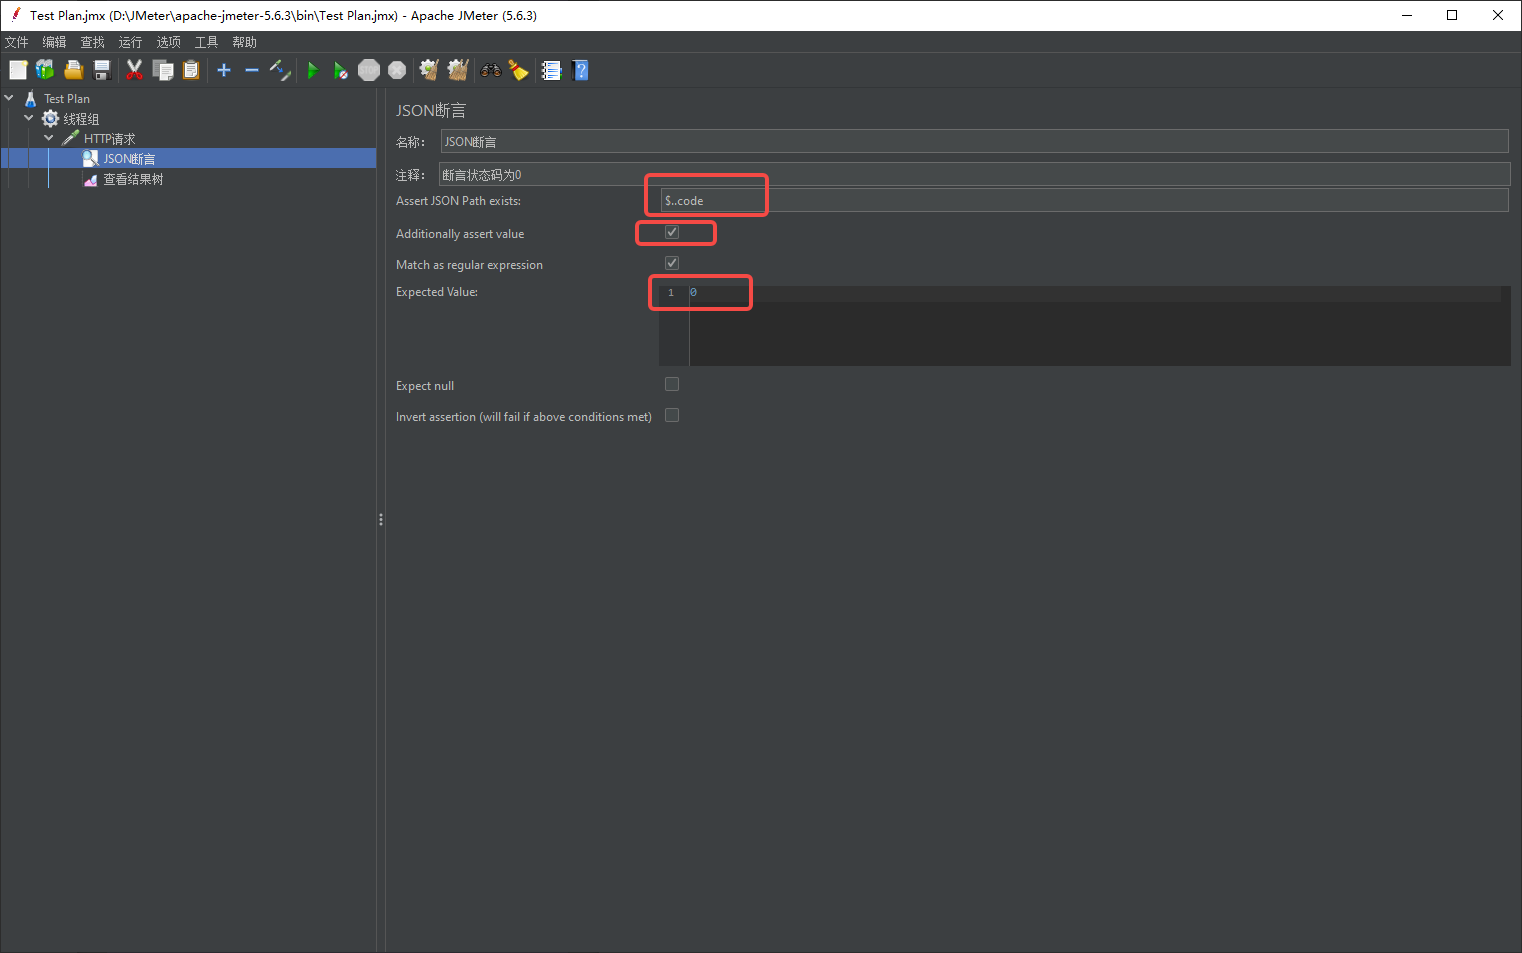Click the Shutdown X icon
Screen dimensions: 1522x953
point(397,70)
